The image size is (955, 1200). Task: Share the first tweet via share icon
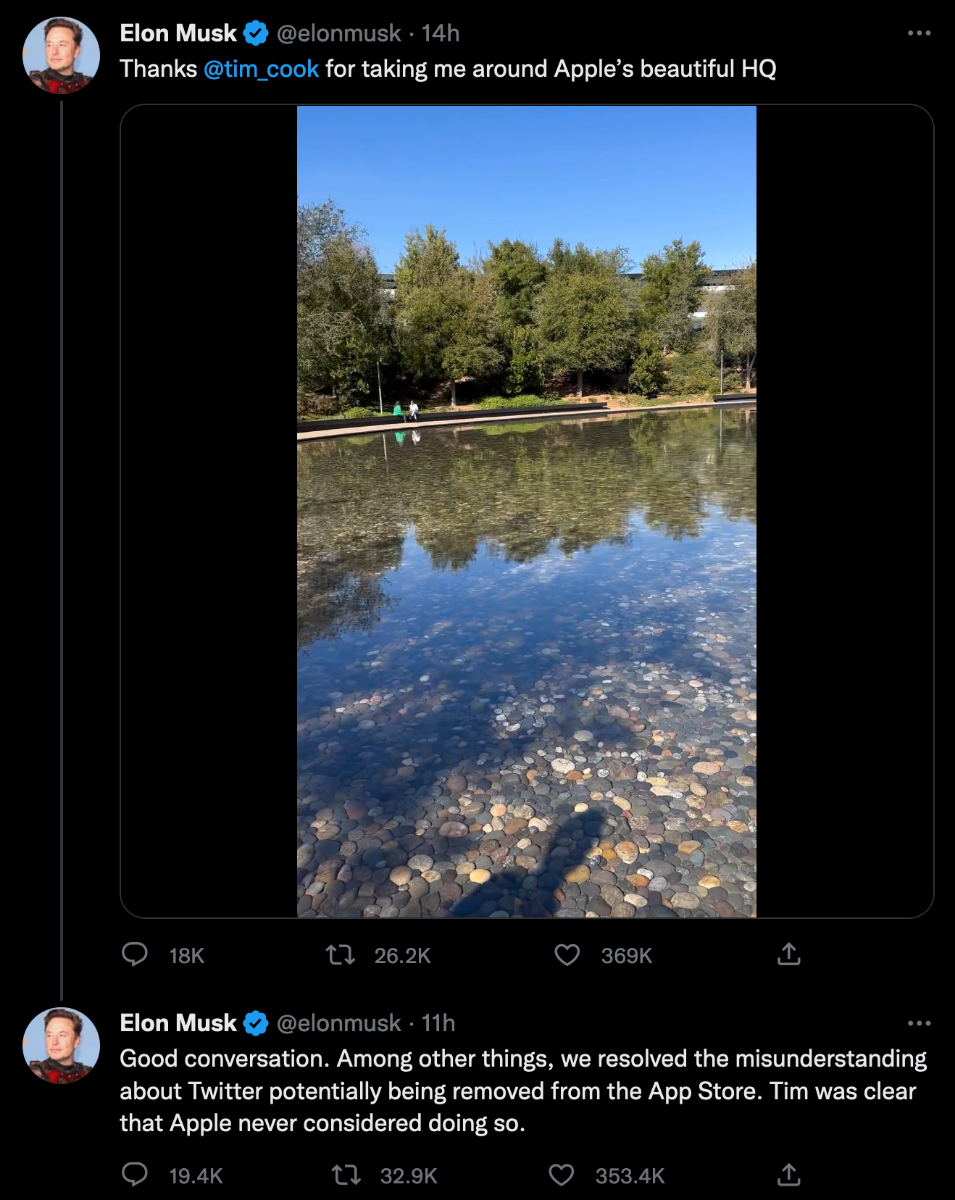coord(789,955)
